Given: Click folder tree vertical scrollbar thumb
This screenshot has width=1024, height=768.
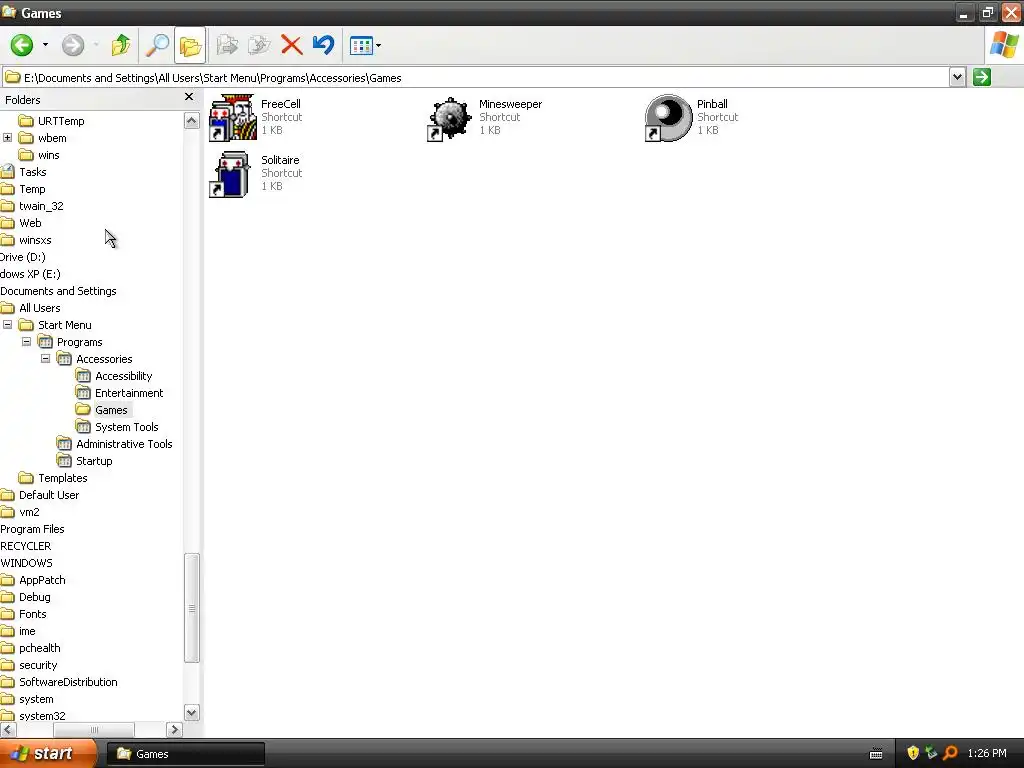Looking at the screenshot, I should click(x=191, y=608).
